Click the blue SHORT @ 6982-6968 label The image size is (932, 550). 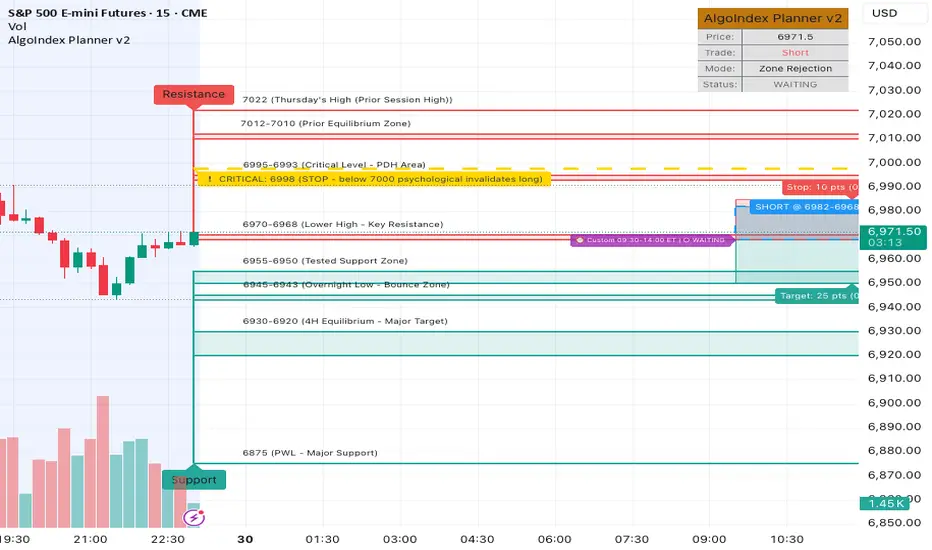click(804, 207)
